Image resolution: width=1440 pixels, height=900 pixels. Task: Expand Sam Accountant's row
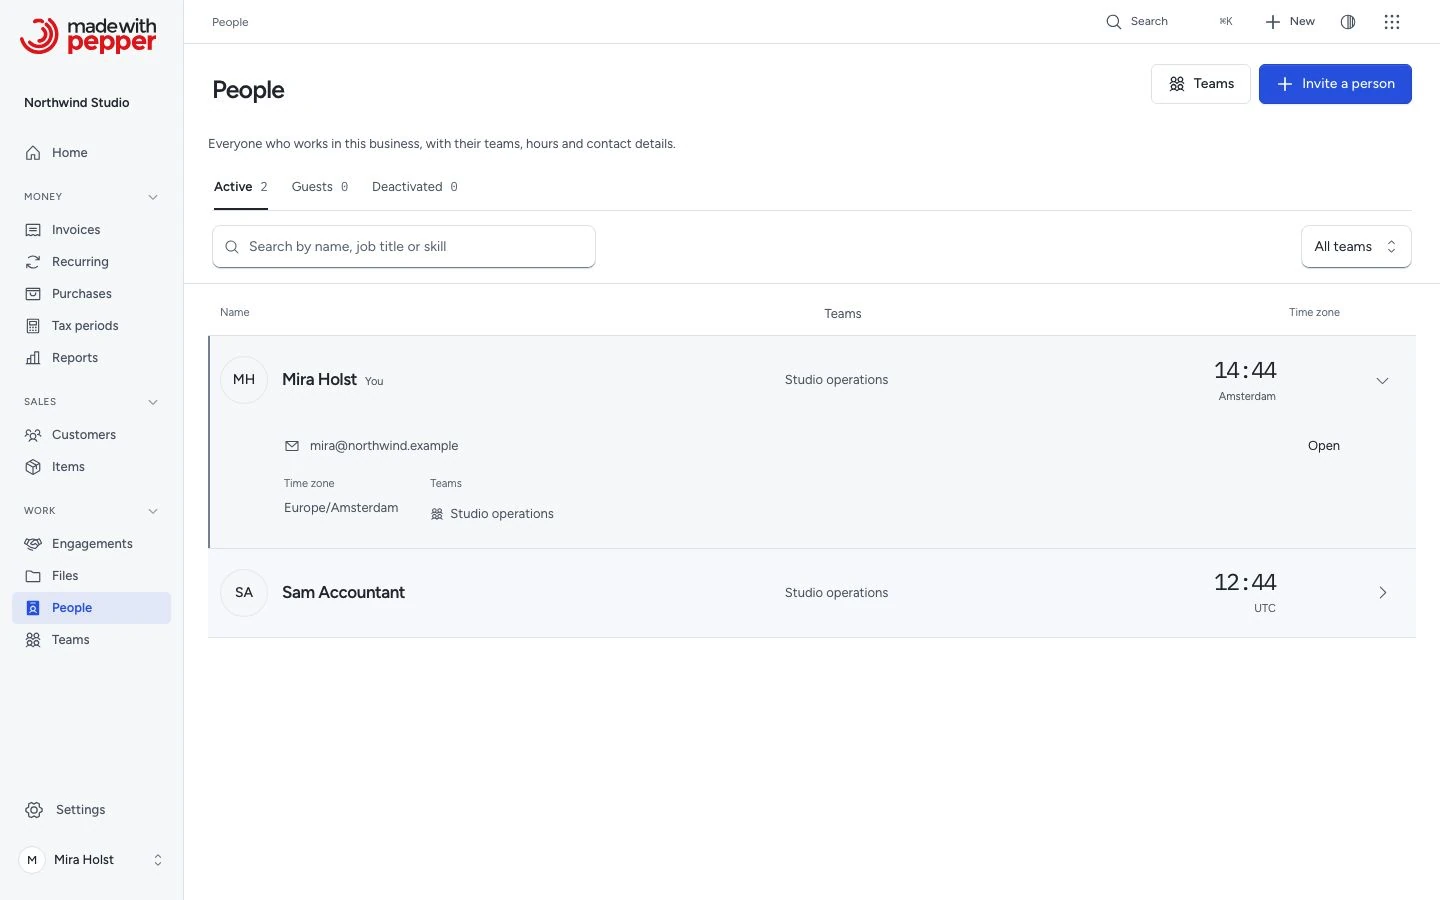tap(1383, 593)
